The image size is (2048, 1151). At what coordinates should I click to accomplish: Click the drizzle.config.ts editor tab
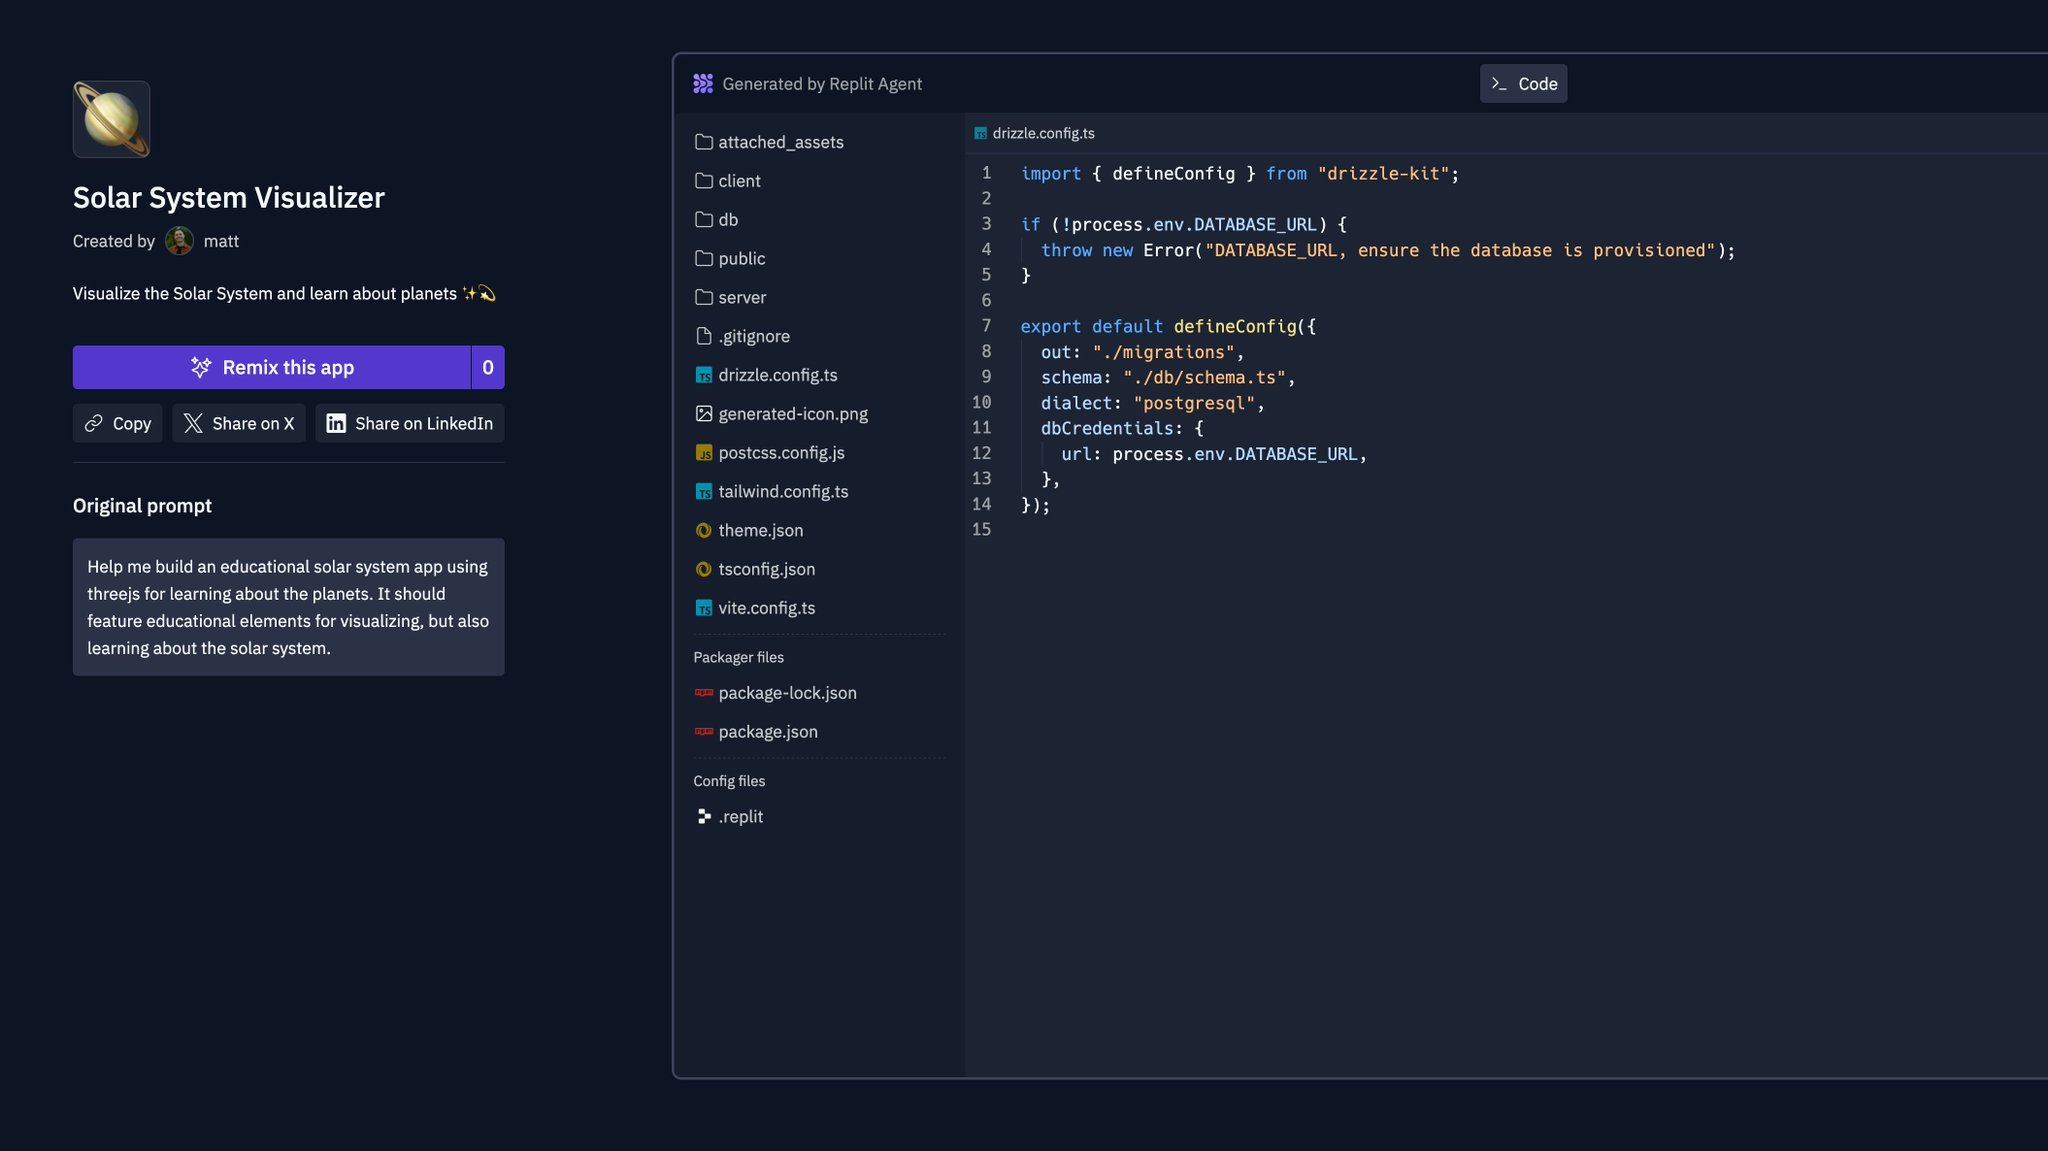point(1035,133)
